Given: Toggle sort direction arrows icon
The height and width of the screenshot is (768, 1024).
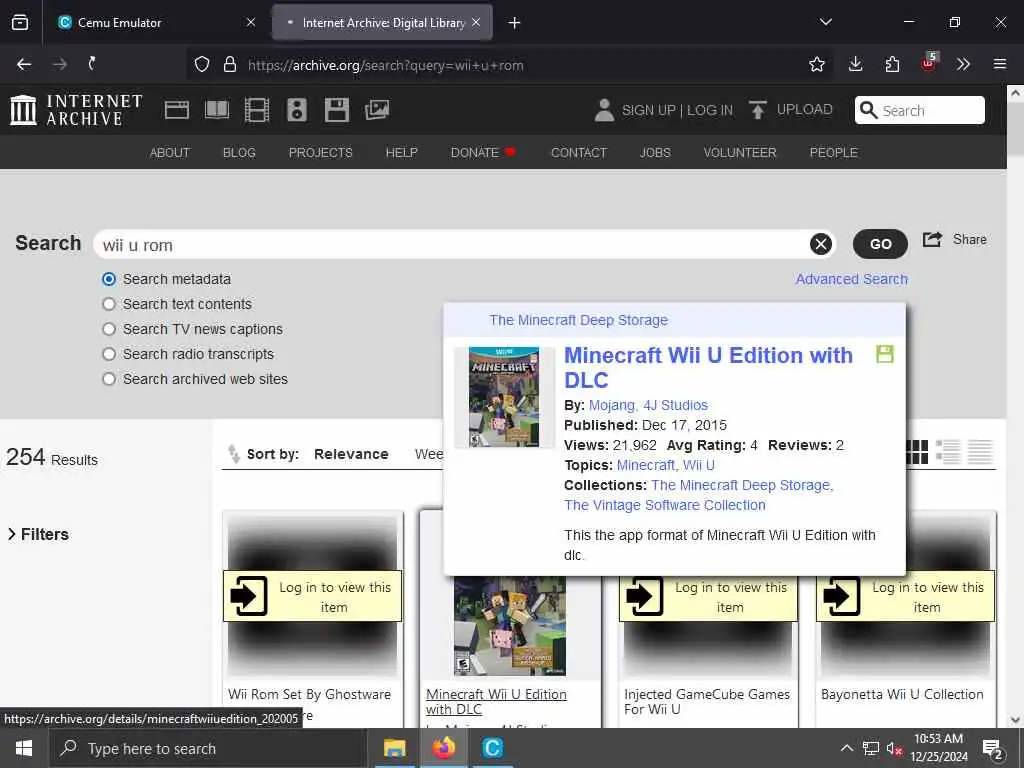Looking at the screenshot, I should pyautogui.click(x=234, y=453).
